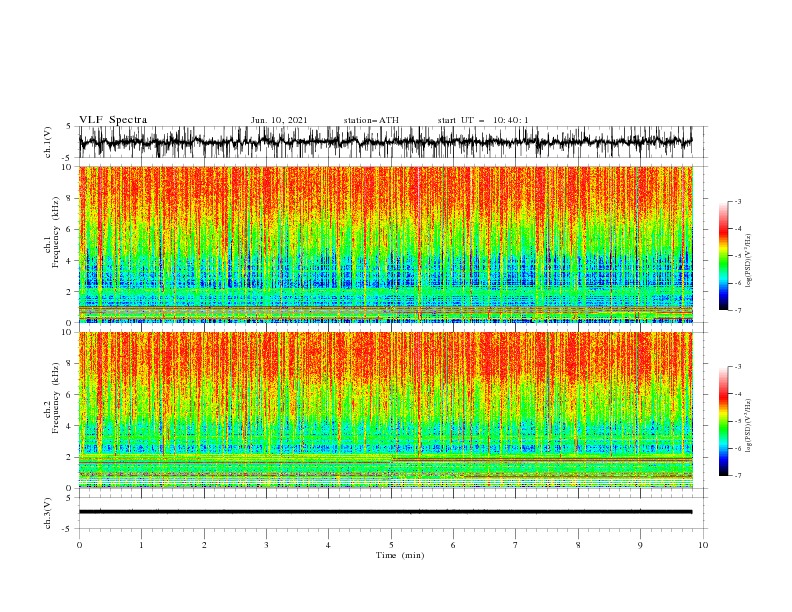Click time axis tick label '7'

point(515,545)
